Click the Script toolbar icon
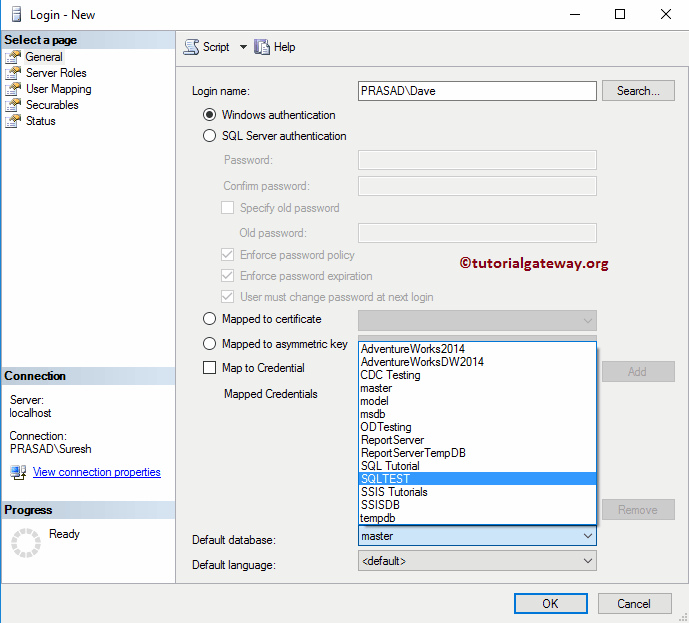Screen dimensions: 689x623 click(191, 47)
